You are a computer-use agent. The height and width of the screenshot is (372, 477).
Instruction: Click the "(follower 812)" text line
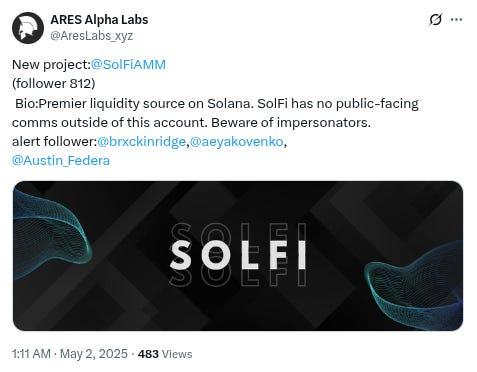[x=54, y=83]
